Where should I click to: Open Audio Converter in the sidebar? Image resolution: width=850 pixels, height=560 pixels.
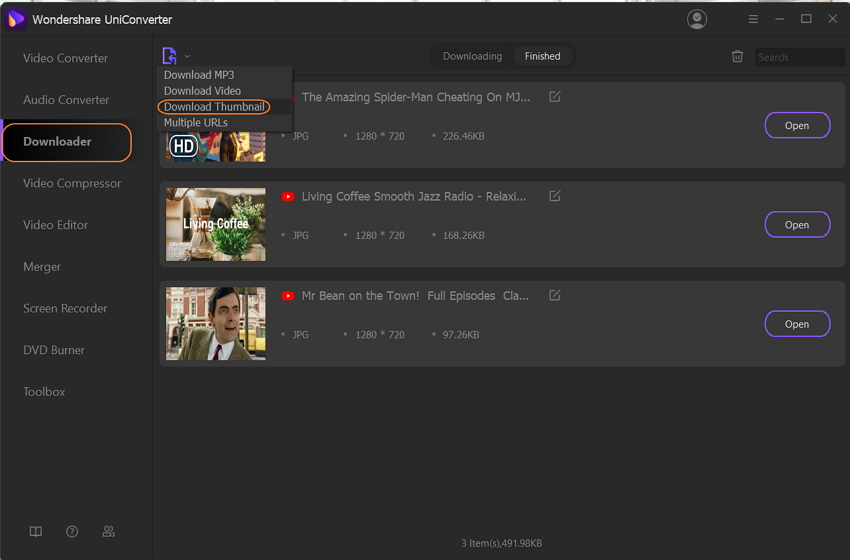coord(66,100)
